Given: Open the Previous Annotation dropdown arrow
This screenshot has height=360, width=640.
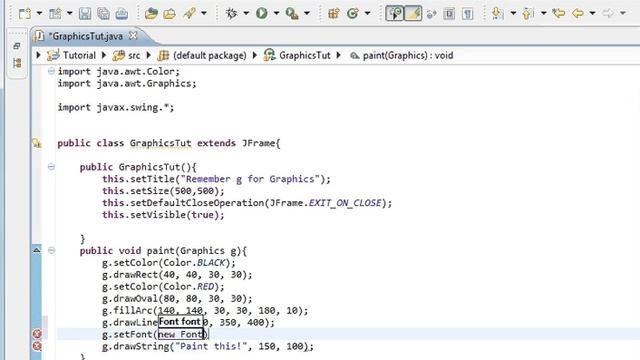Looking at the screenshot, I should tap(544, 13).
